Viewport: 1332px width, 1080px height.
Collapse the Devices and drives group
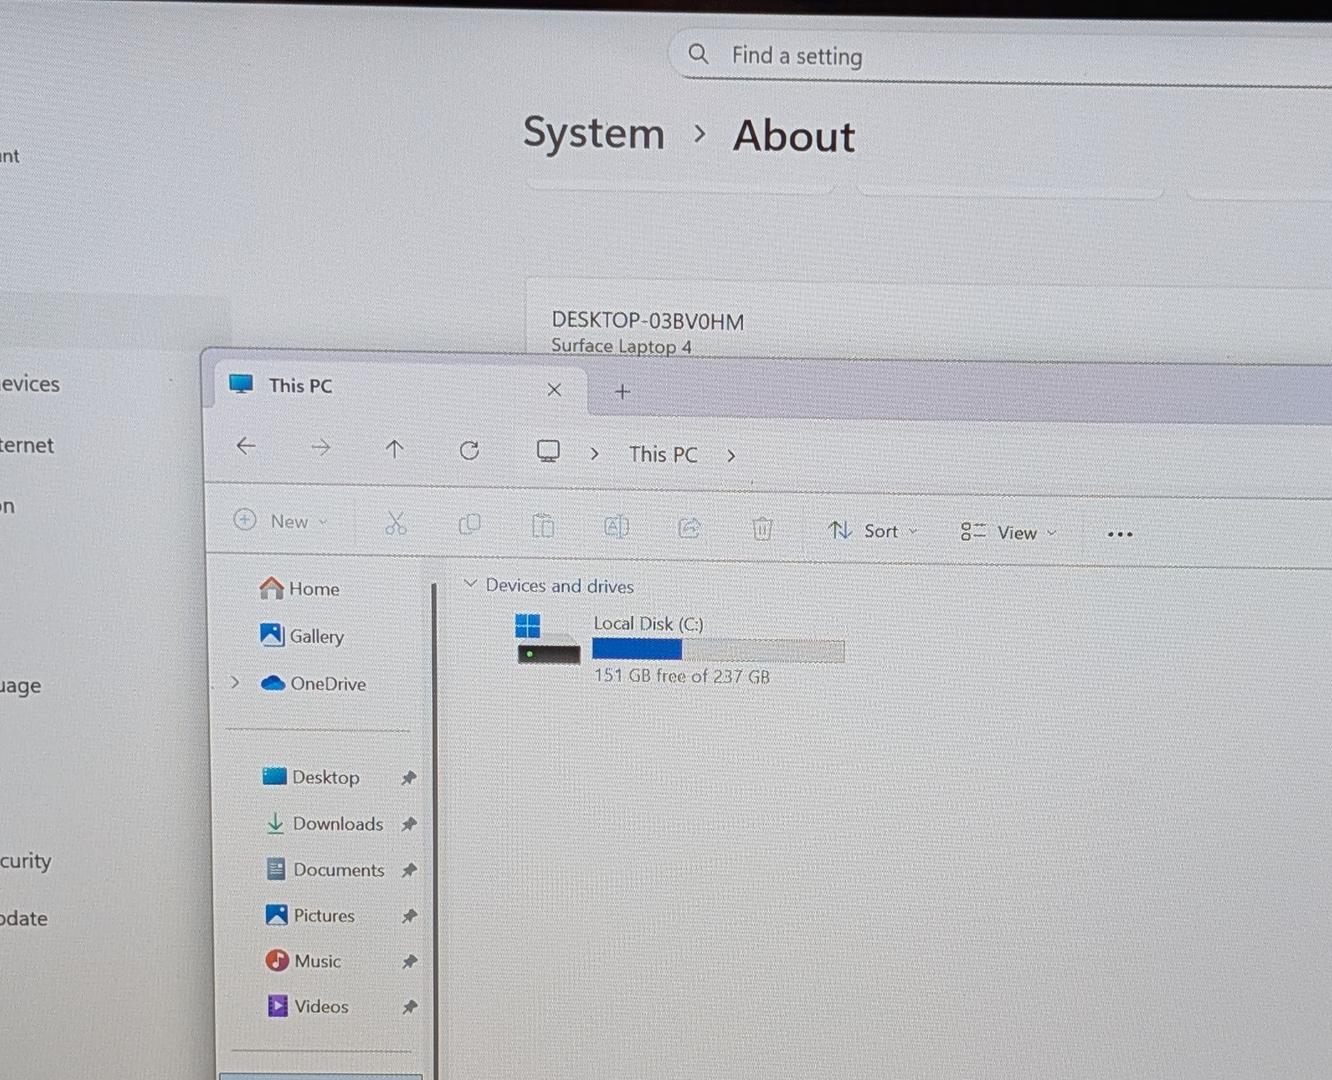tap(470, 583)
